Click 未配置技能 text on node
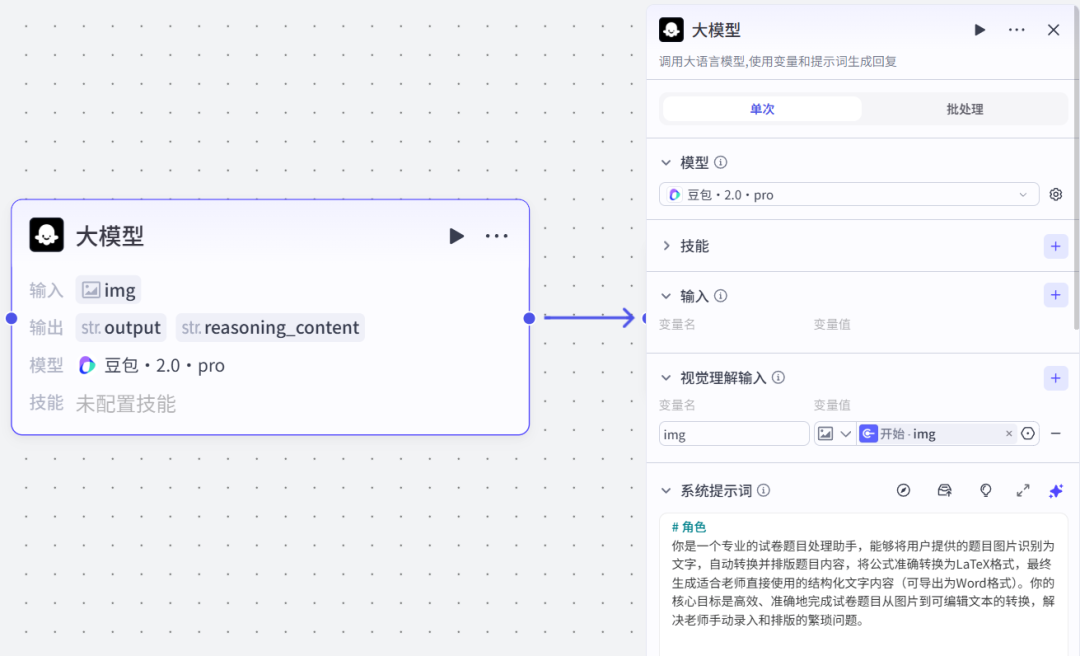 (x=125, y=403)
